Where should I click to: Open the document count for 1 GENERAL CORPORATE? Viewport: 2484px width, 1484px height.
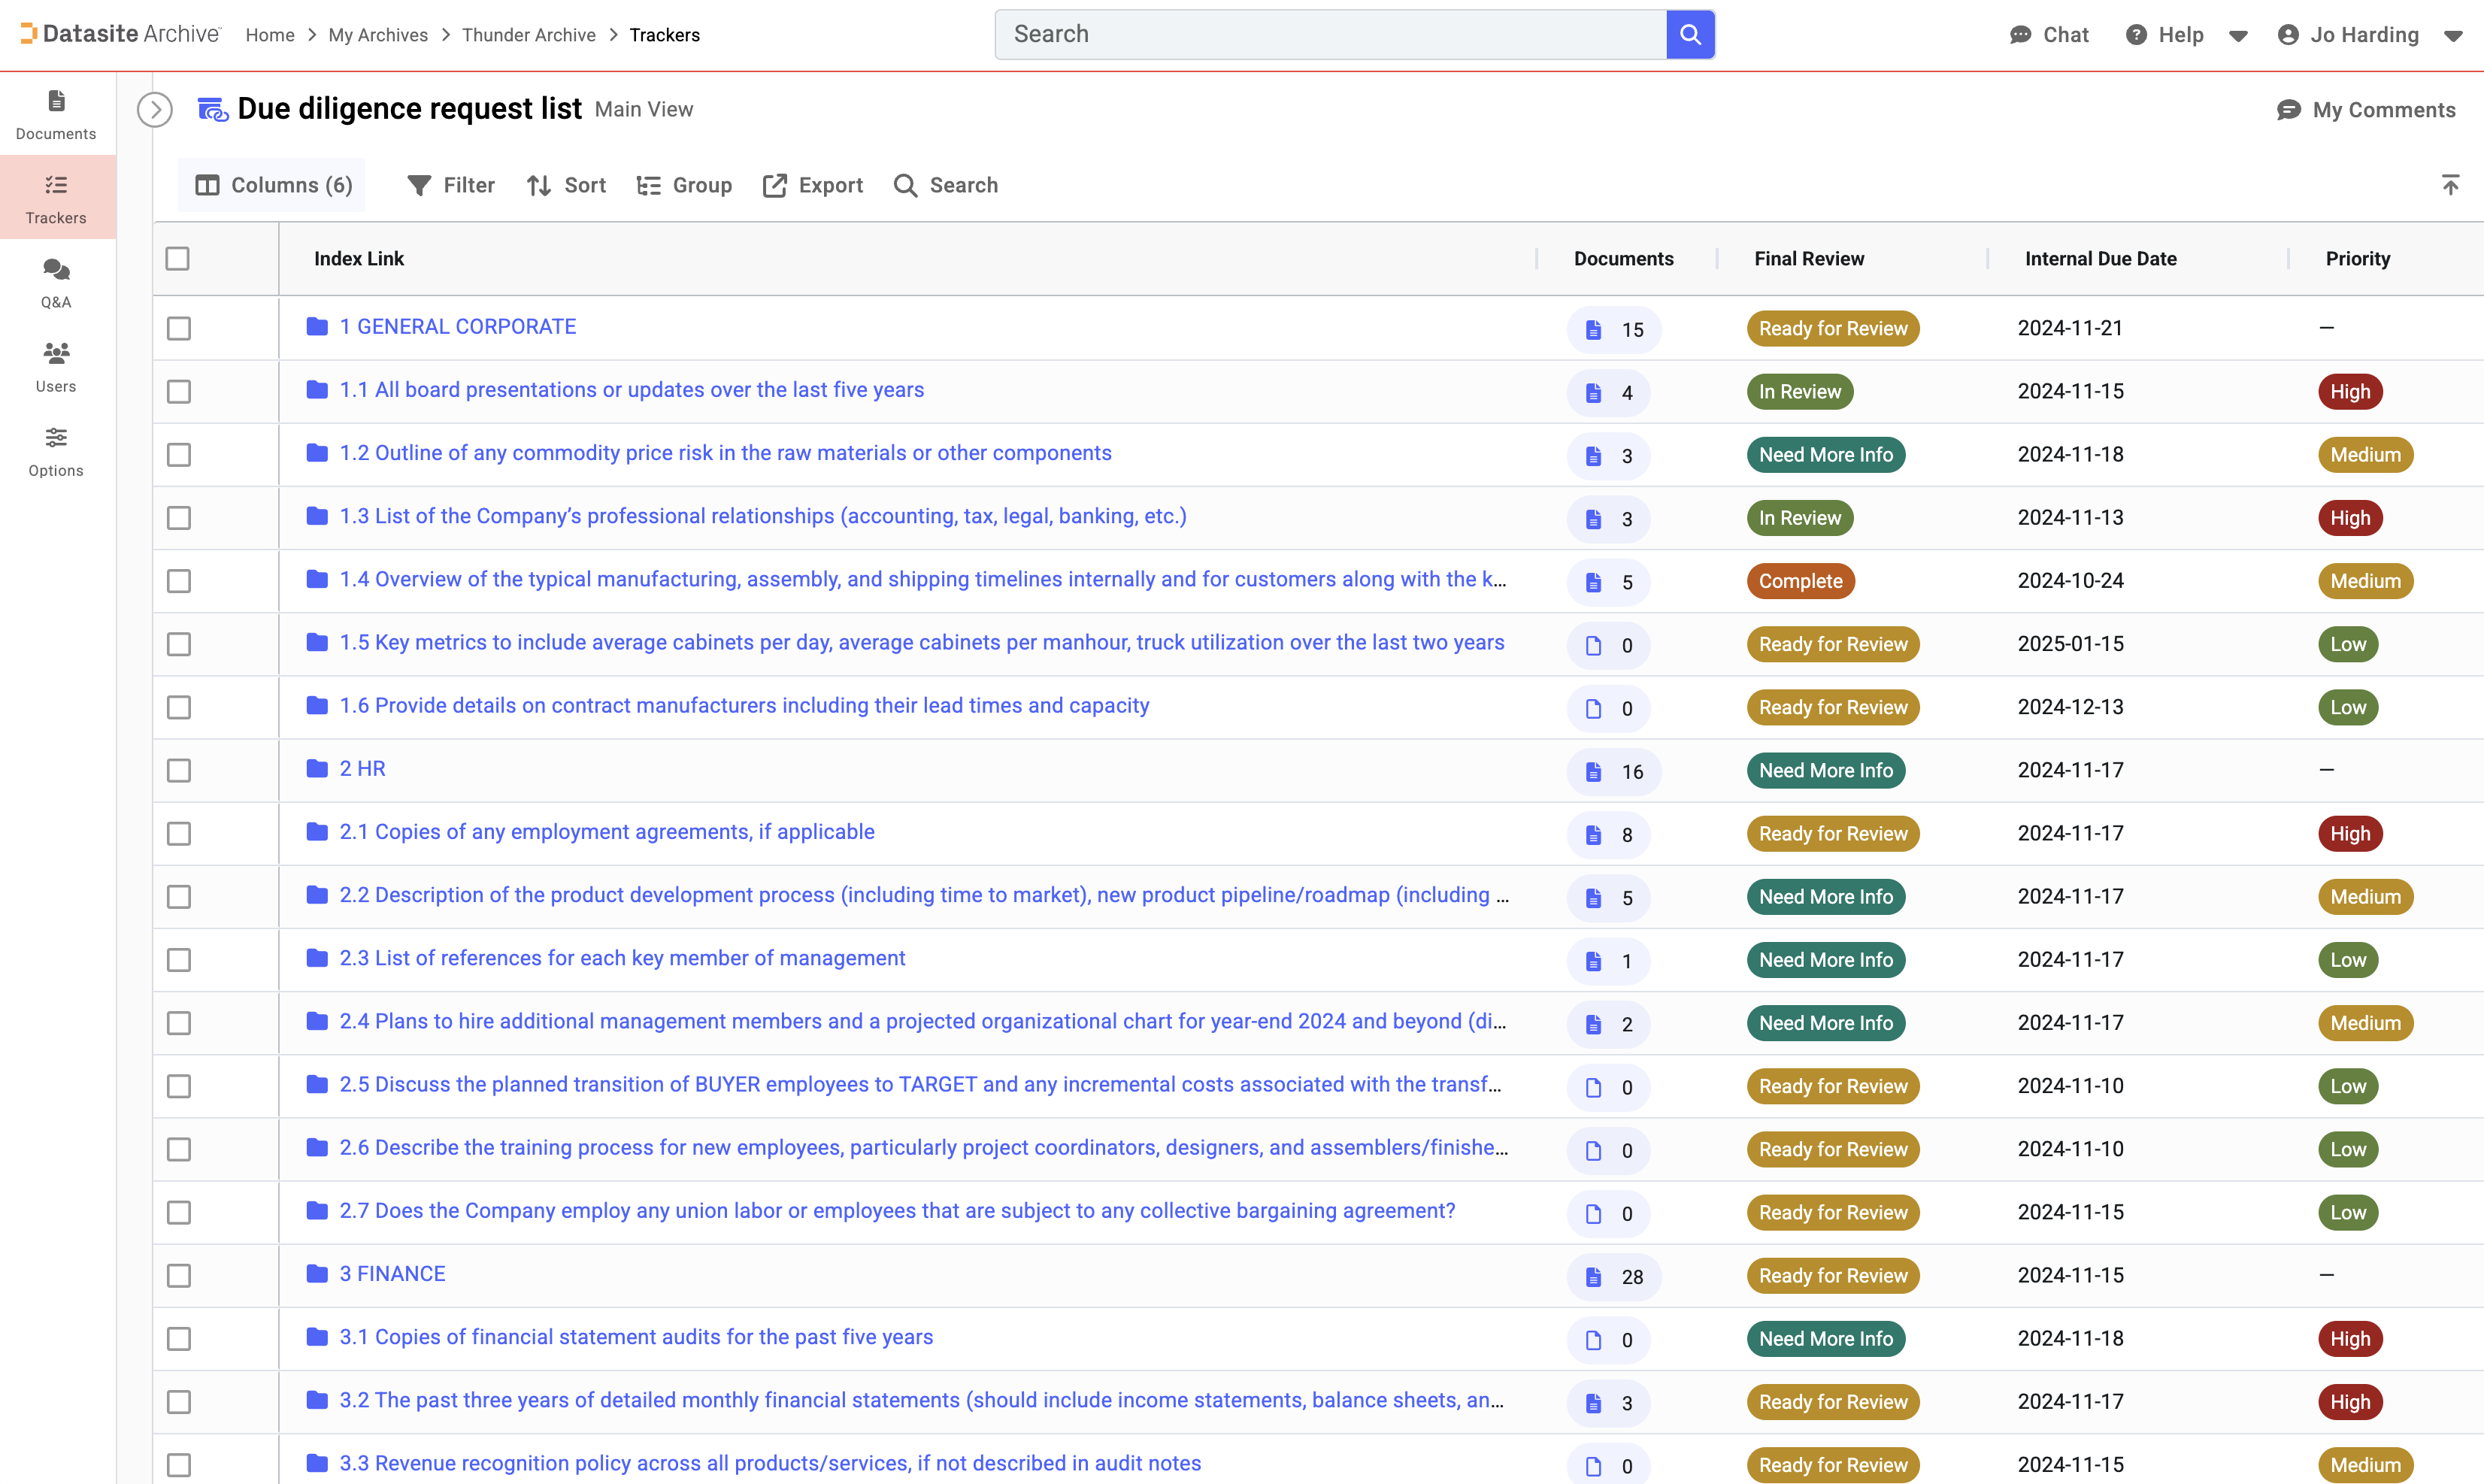(x=1613, y=329)
